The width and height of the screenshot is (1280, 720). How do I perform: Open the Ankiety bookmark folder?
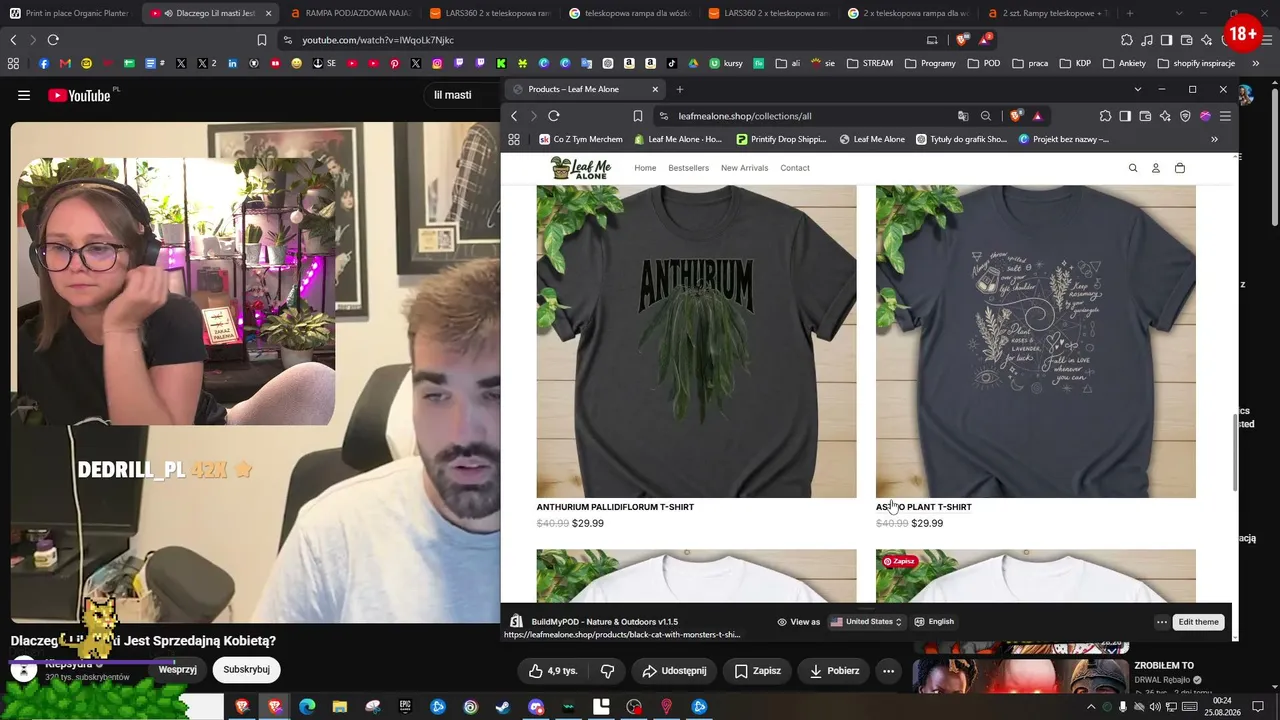point(1124,63)
